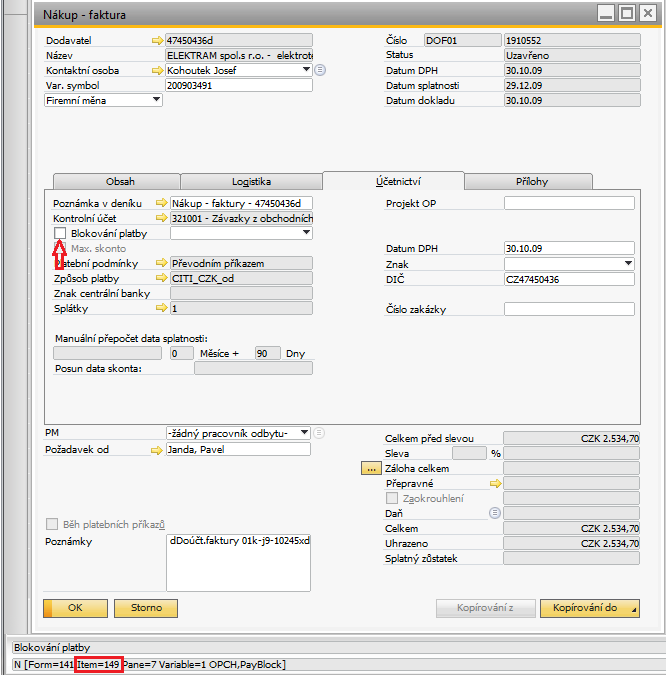
Task: Open the Přílohy tab
Action: coord(531,181)
